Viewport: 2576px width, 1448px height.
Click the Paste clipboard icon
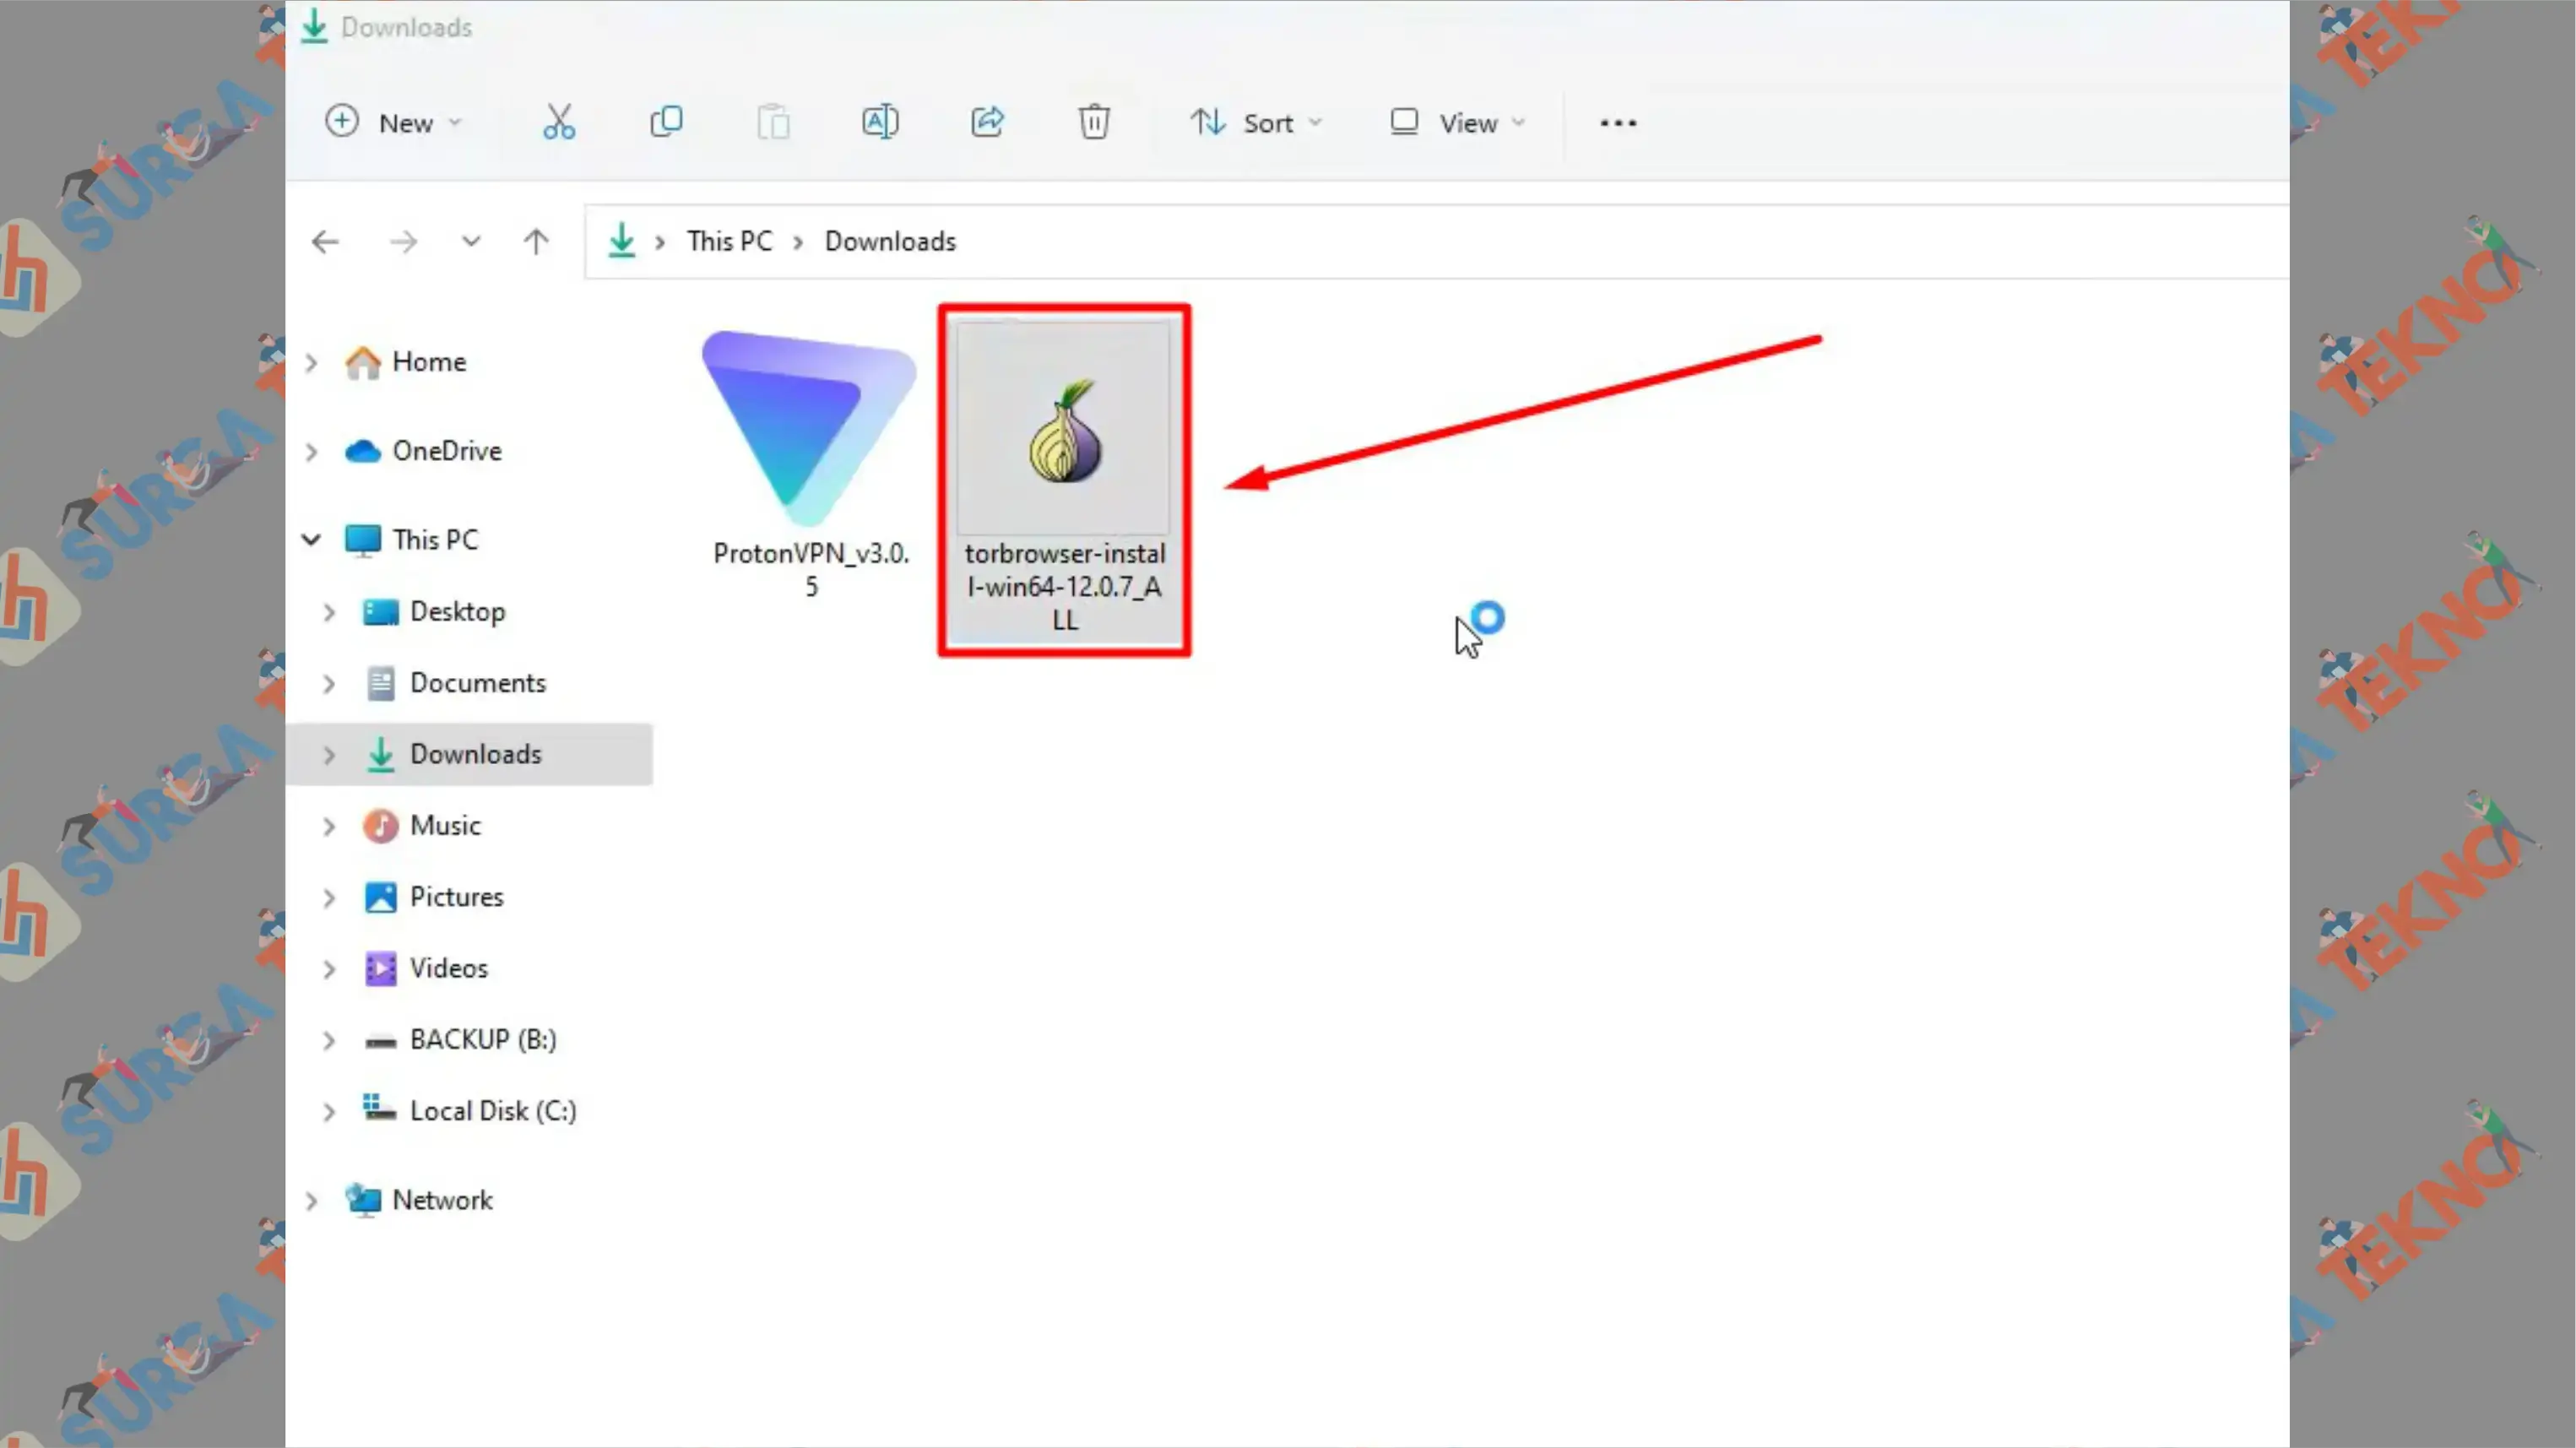pos(773,122)
